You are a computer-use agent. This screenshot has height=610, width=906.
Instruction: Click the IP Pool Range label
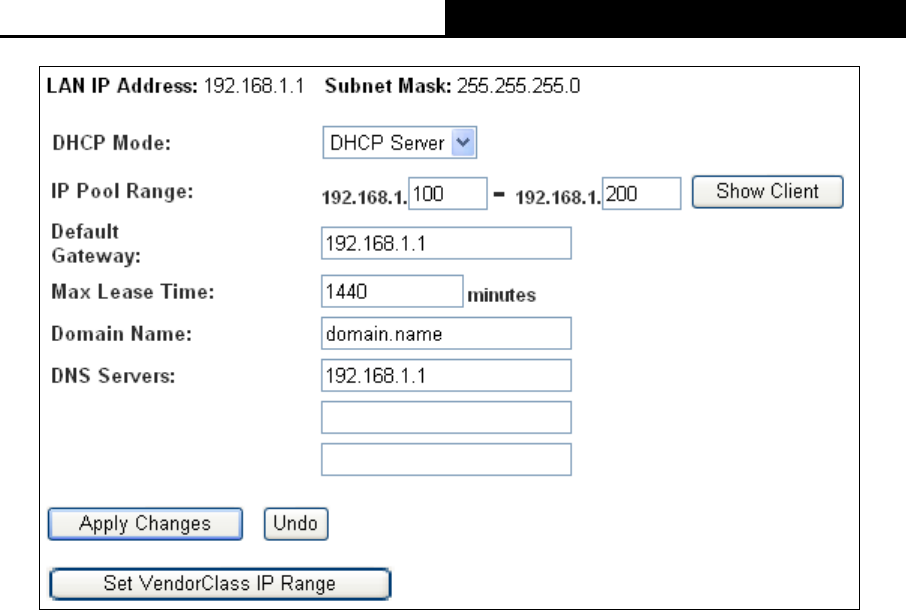(x=122, y=191)
